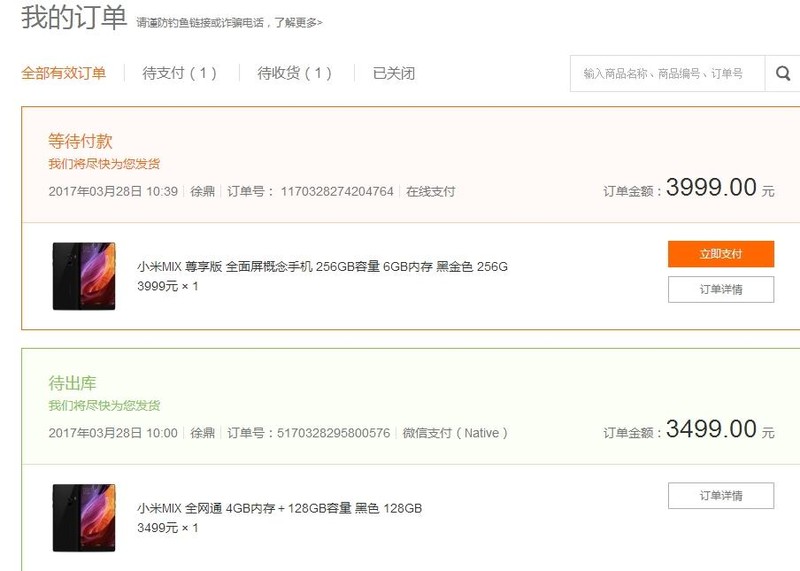Open 订单详情 for the 3999元 order
The image size is (800, 571).
[x=721, y=289]
